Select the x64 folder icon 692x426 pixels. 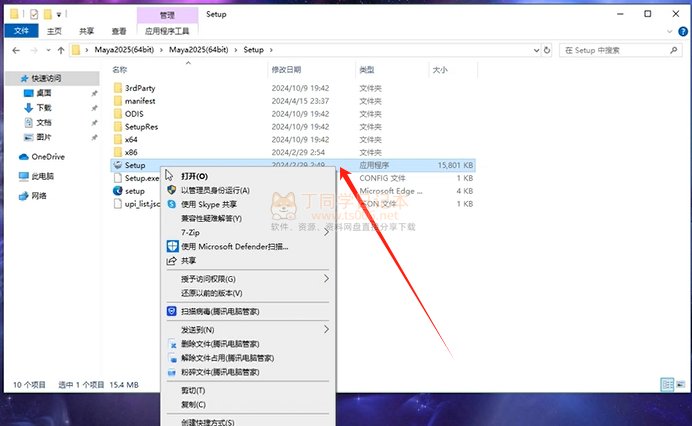click(117, 139)
